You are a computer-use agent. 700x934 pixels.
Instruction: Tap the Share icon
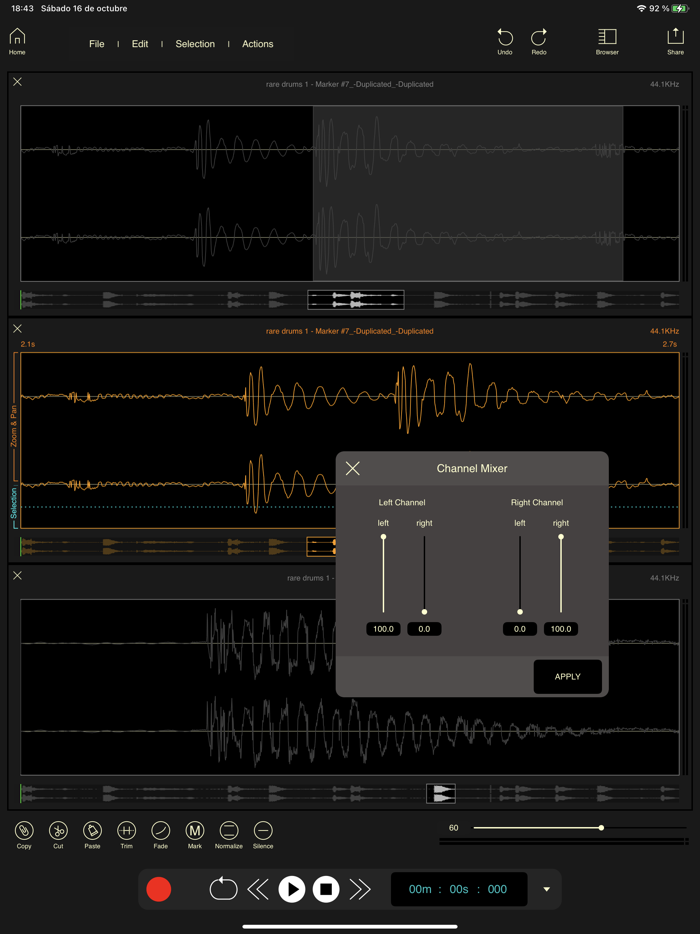676,42
